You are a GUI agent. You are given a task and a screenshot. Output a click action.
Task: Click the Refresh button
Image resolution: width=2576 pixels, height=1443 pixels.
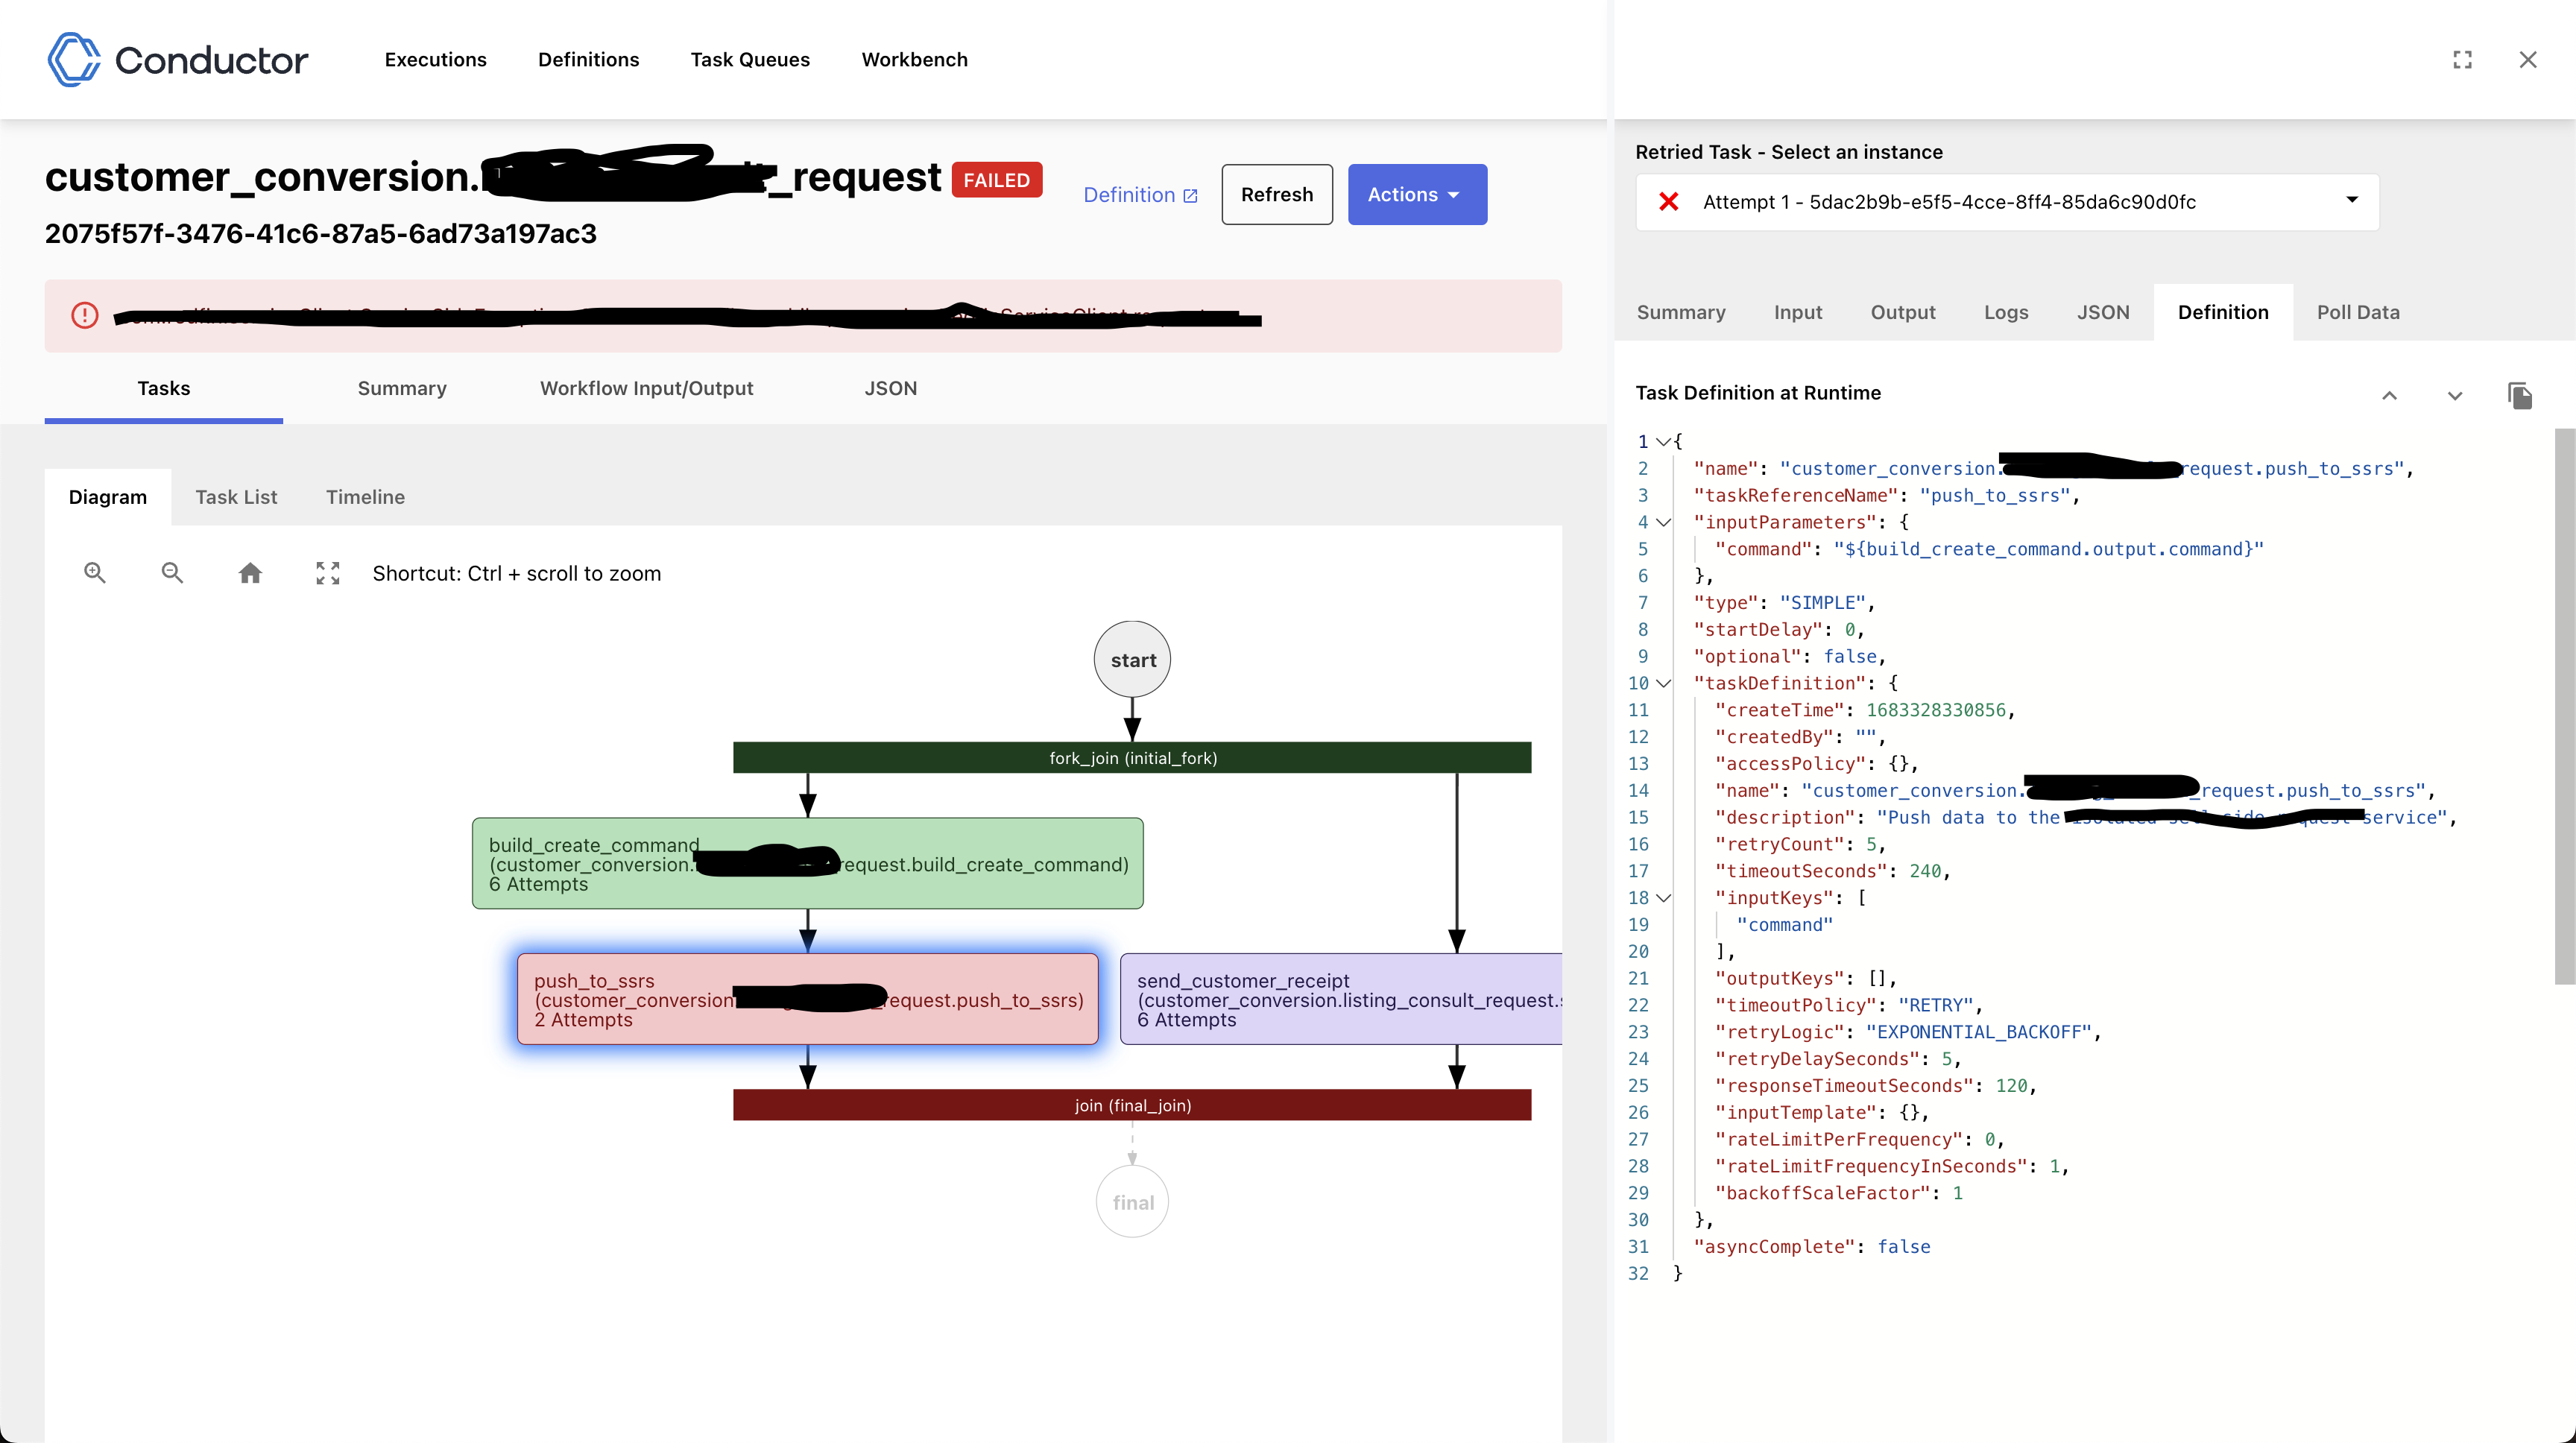(1276, 194)
